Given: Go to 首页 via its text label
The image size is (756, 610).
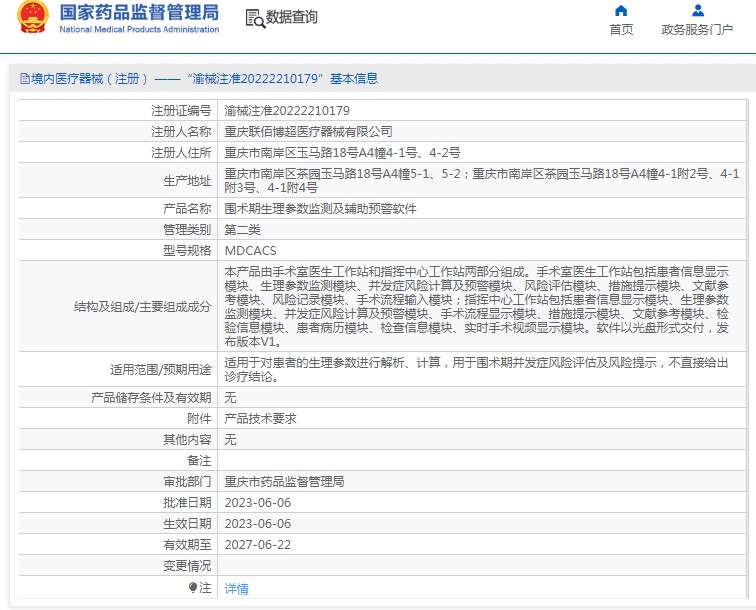Looking at the screenshot, I should point(621,30).
